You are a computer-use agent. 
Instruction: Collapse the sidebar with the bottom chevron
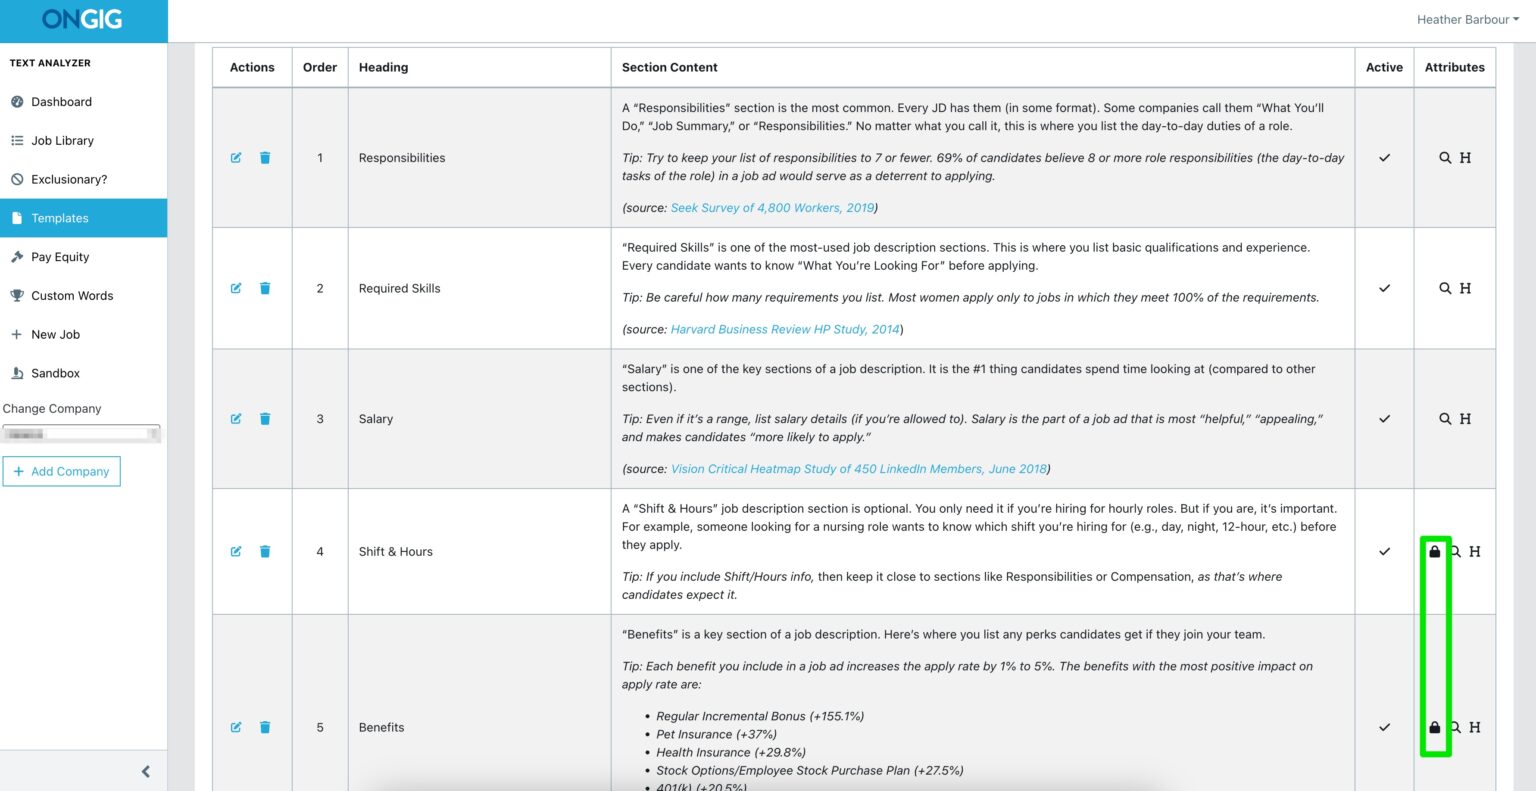145,771
